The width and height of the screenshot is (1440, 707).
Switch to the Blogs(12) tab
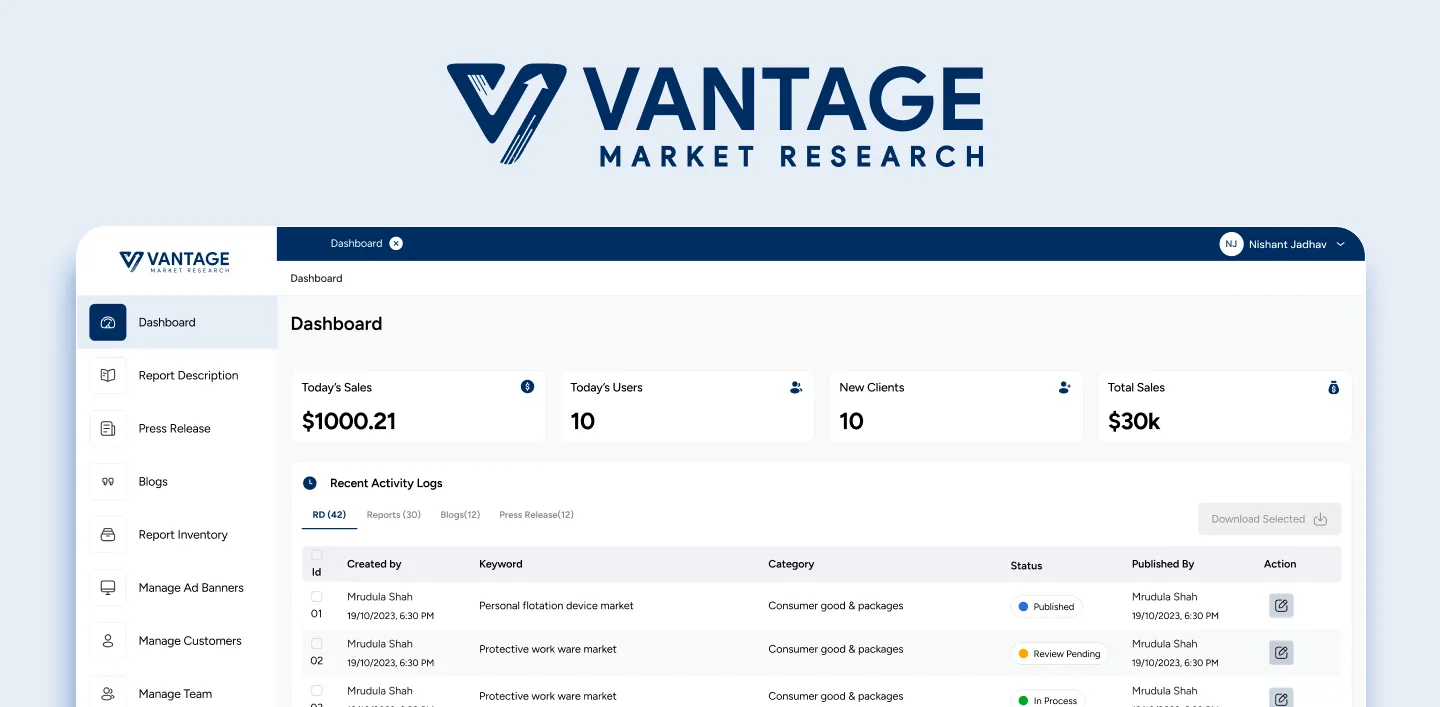[460, 515]
